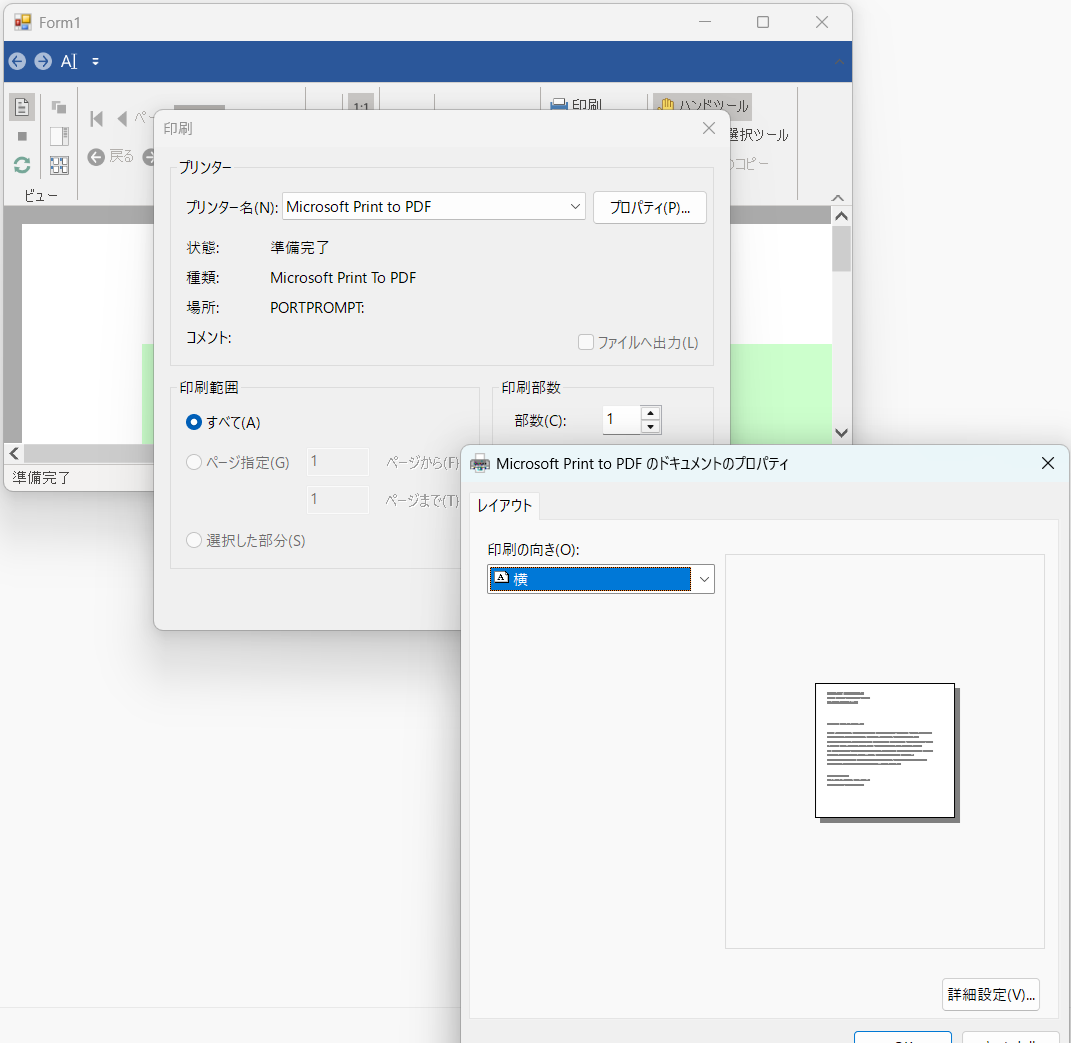This screenshot has height=1043, width=1071.
Task: Toggle the ファイルへ出力(L) checkbox
Action: click(x=585, y=342)
